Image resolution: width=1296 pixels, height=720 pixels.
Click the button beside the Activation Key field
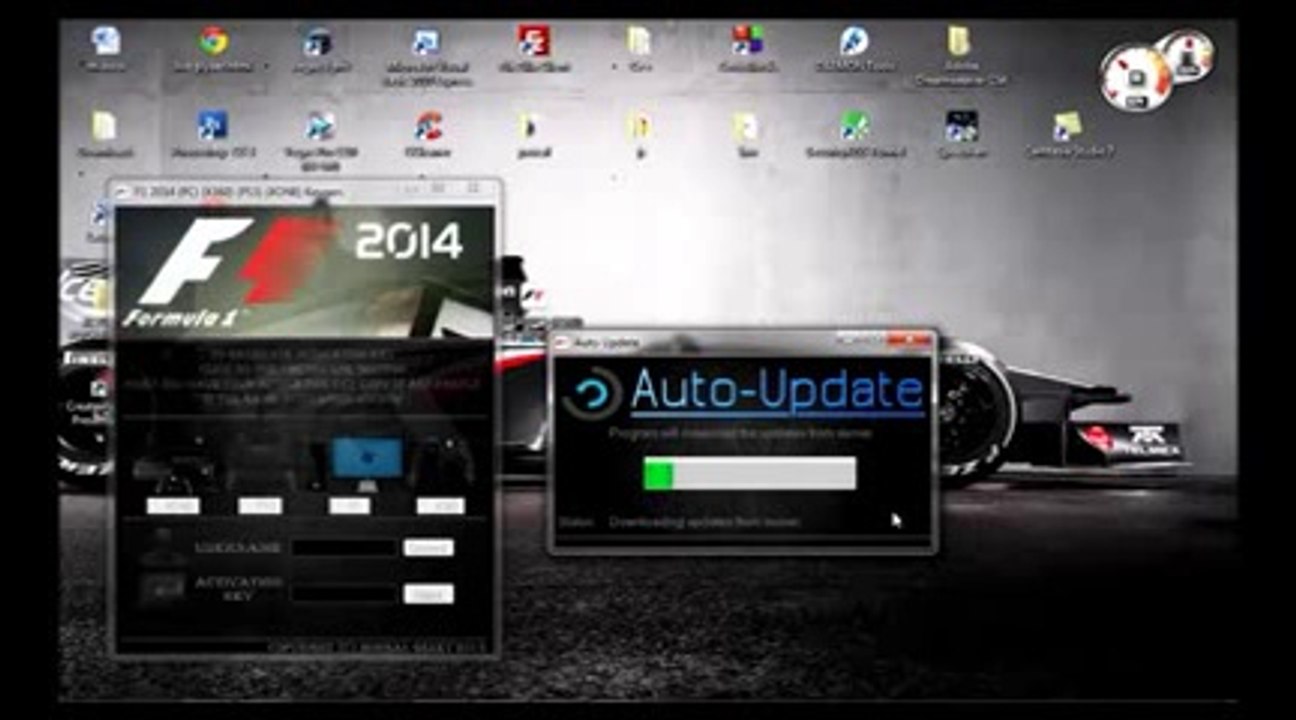[x=428, y=594]
